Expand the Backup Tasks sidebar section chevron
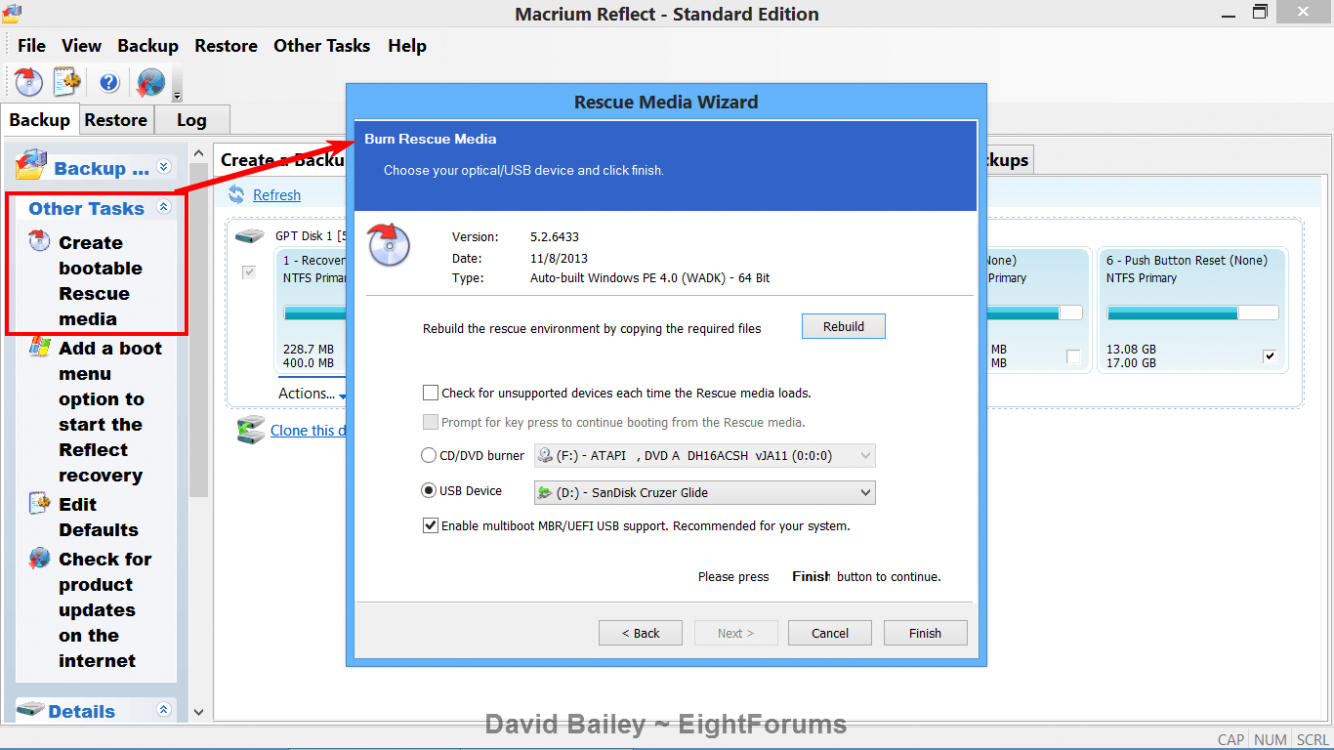 pyautogui.click(x=164, y=167)
